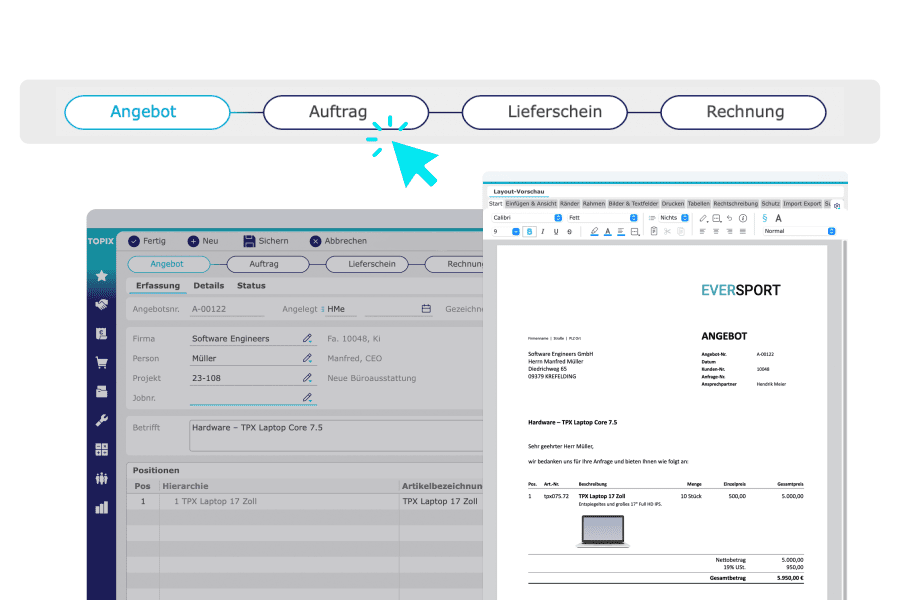
Task: Open the calendar date picker icon
Action: [426, 309]
